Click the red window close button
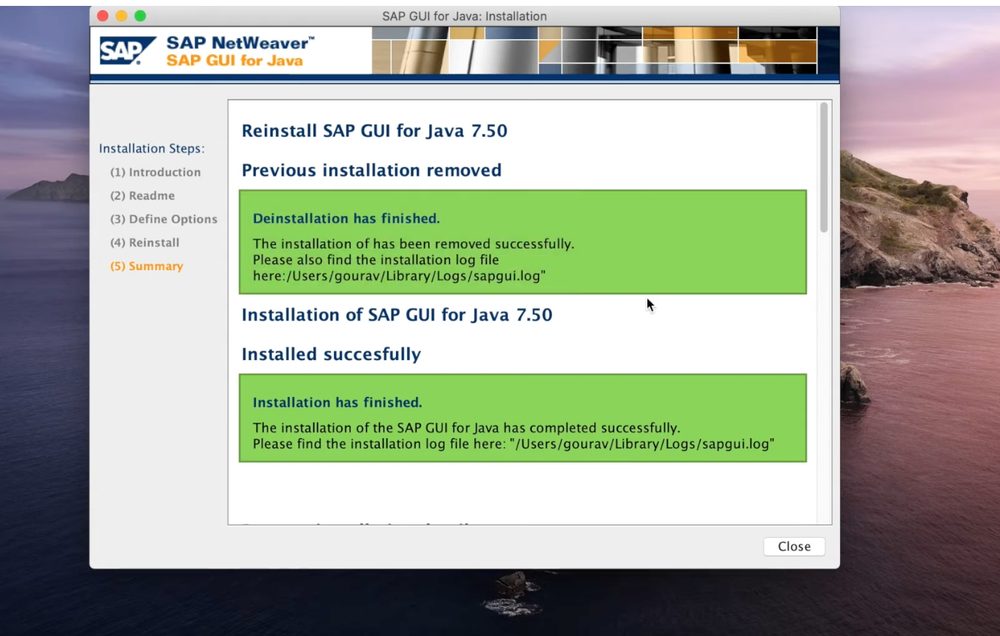The height and width of the screenshot is (636, 1000). click(x=103, y=16)
